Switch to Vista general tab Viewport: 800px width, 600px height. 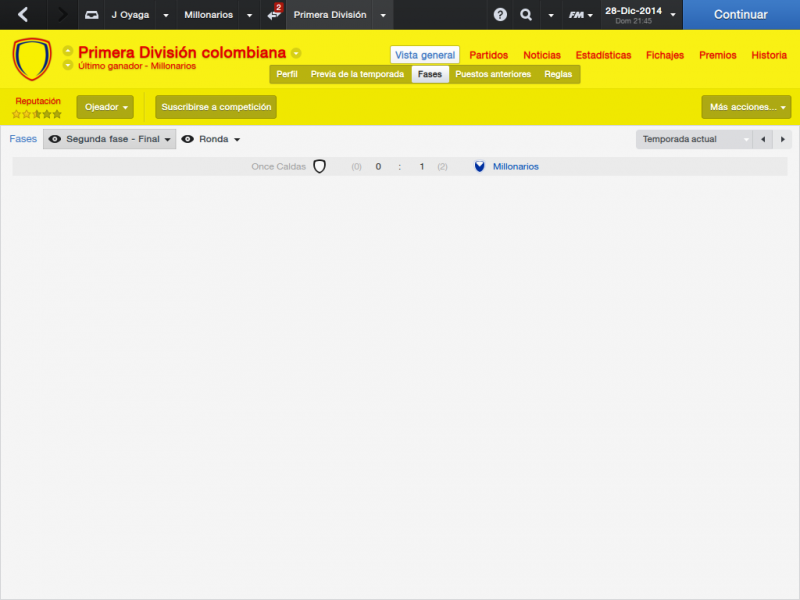click(425, 55)
